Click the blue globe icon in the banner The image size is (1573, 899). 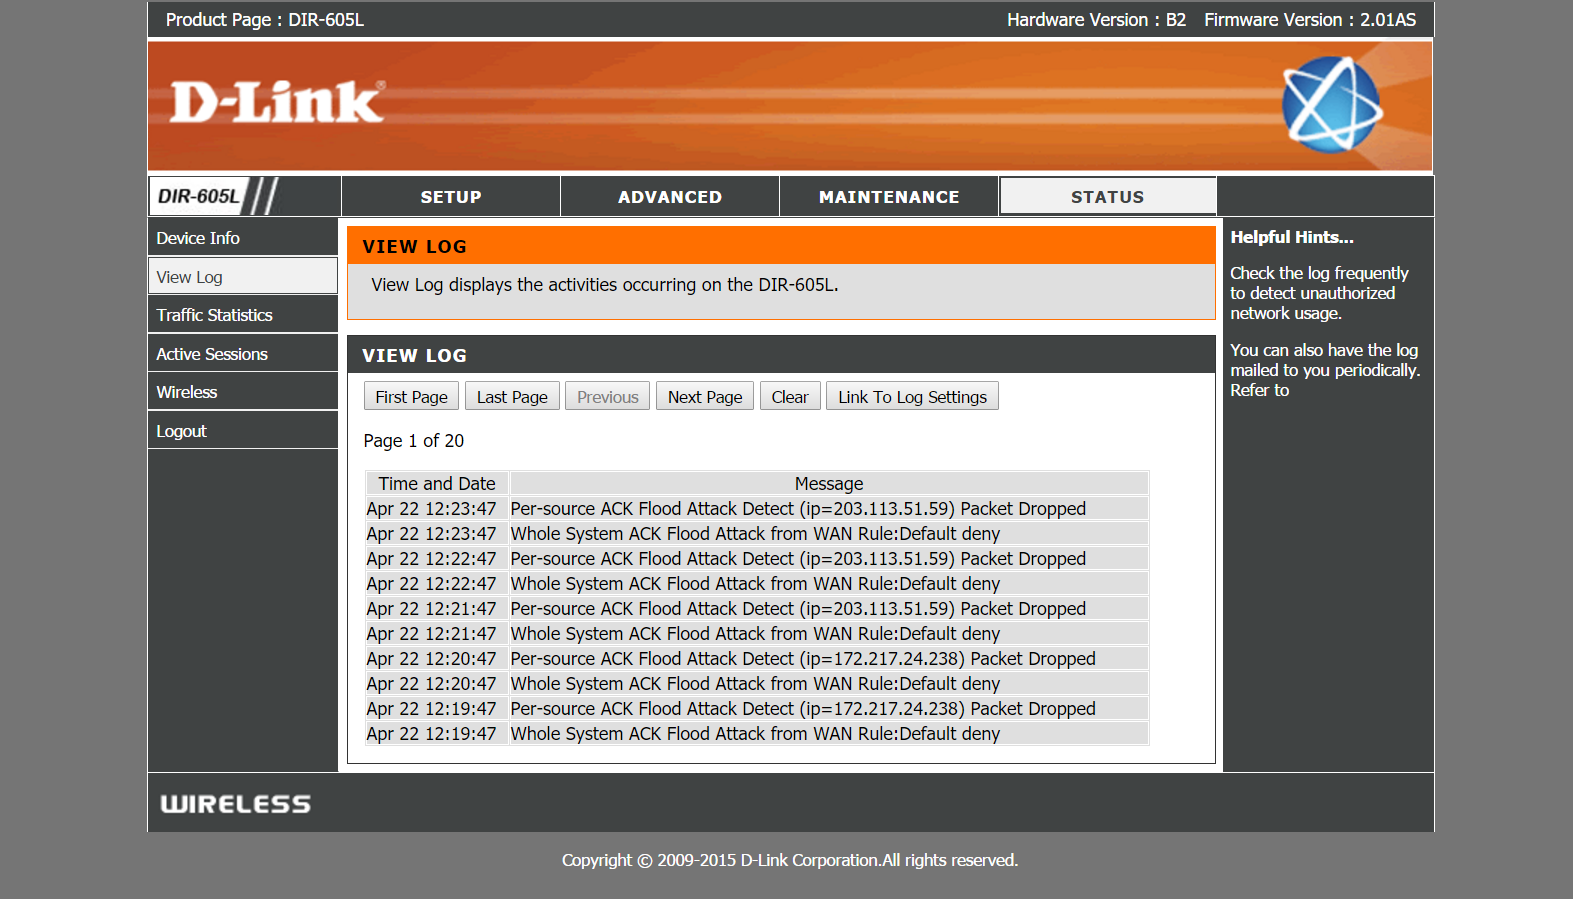click(1332, 104)
